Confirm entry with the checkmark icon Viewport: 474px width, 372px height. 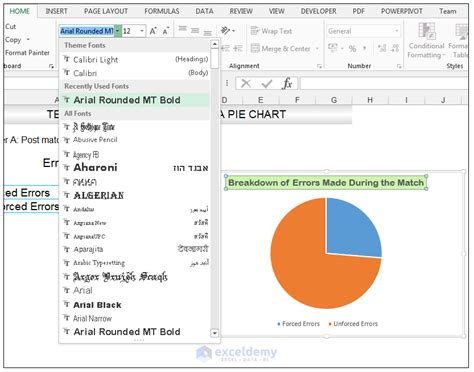point(267,83)
